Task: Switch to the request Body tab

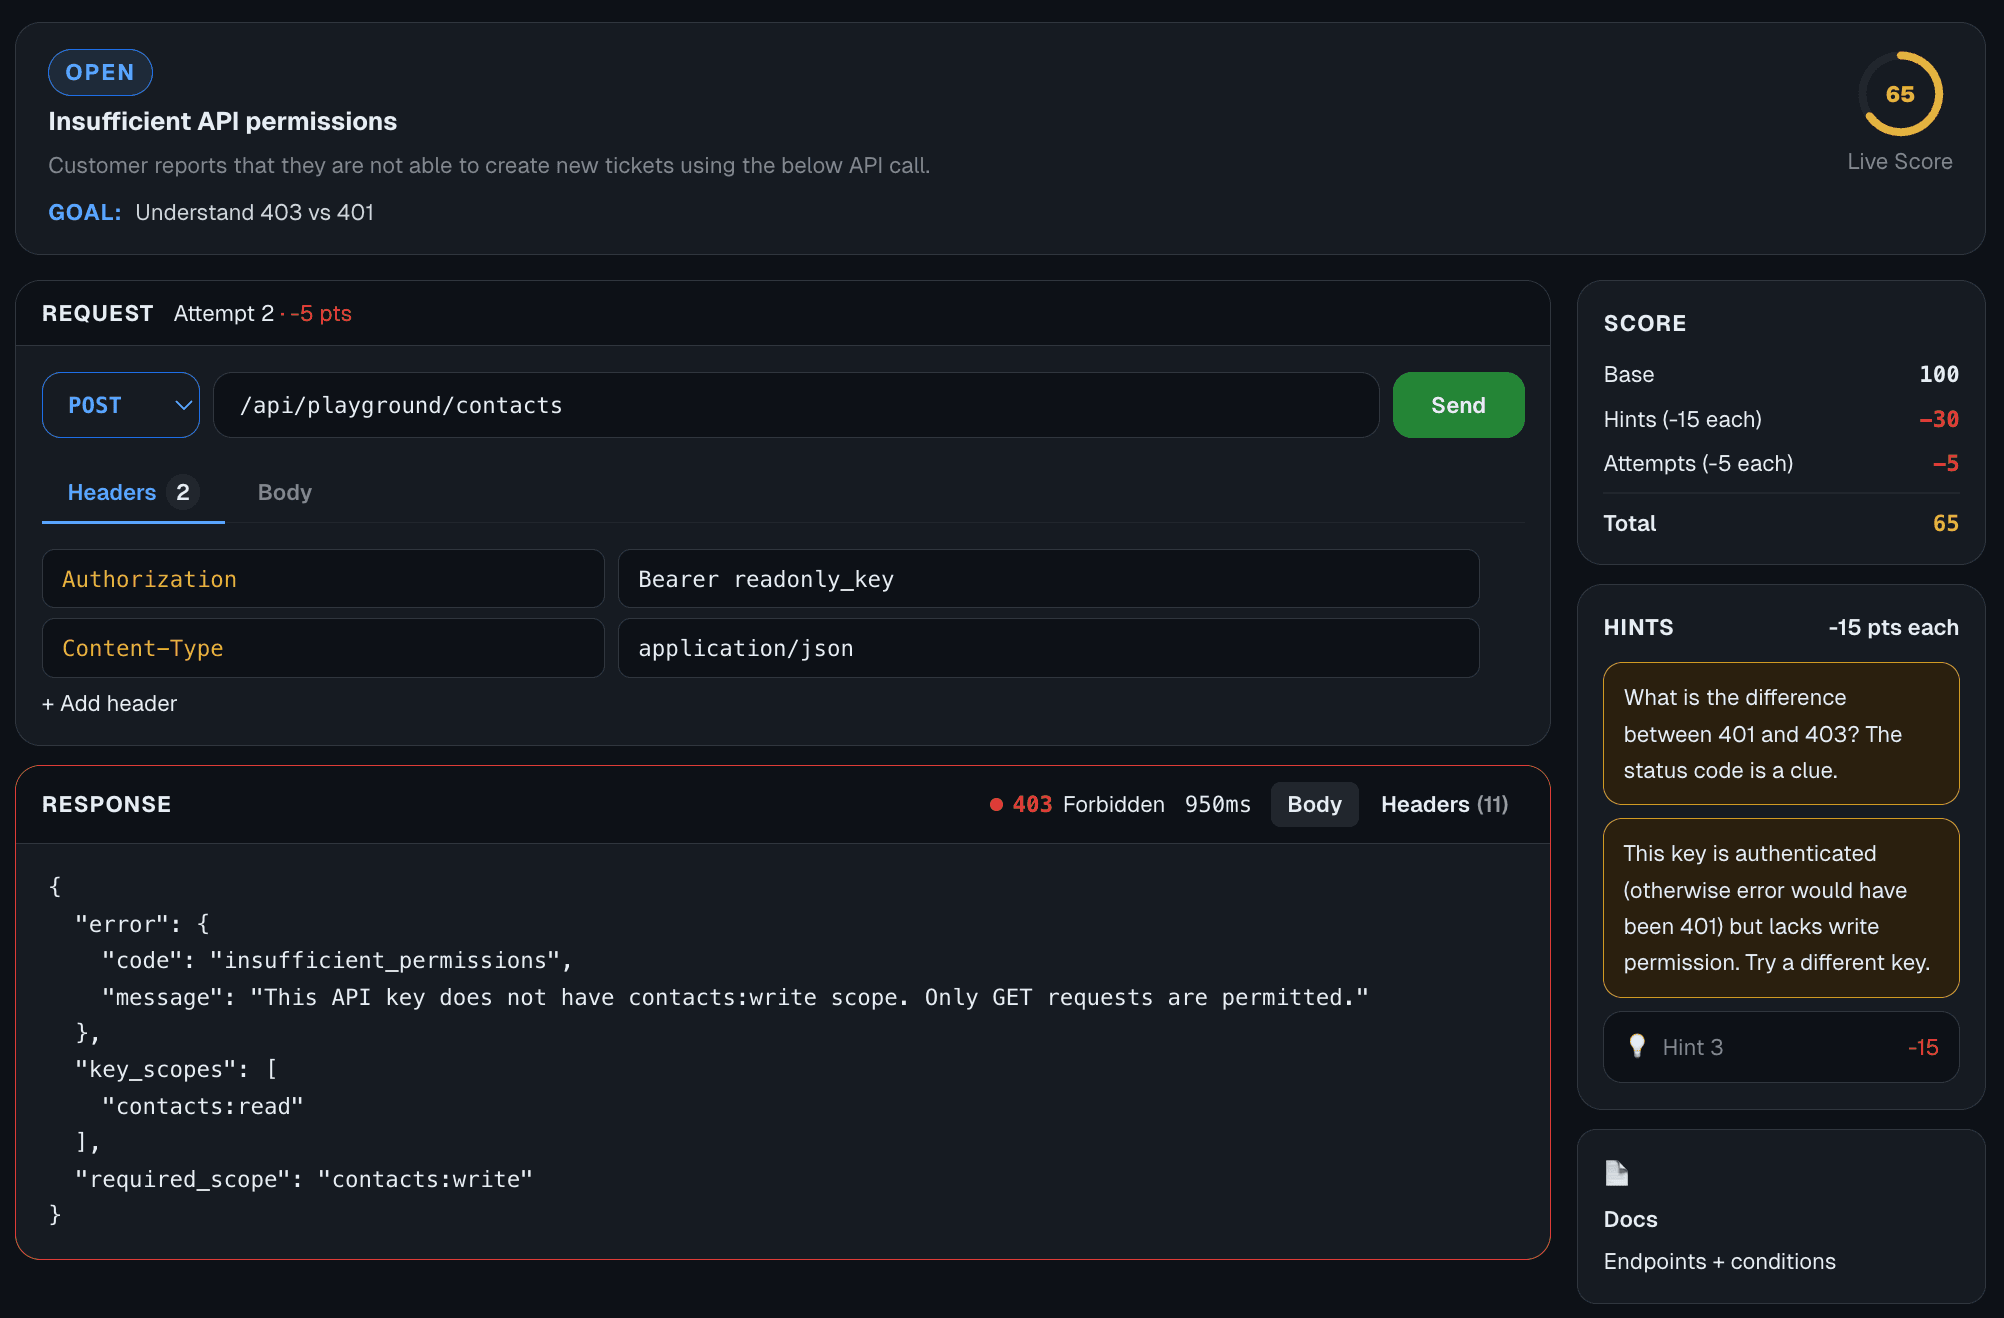Action: [284, 492]
